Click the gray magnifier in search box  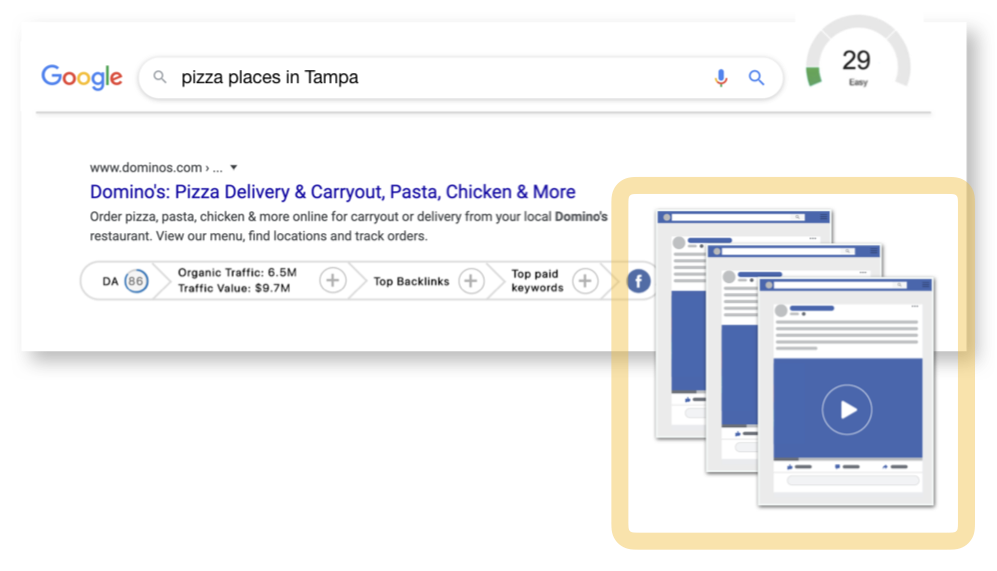tap(160, 77)
